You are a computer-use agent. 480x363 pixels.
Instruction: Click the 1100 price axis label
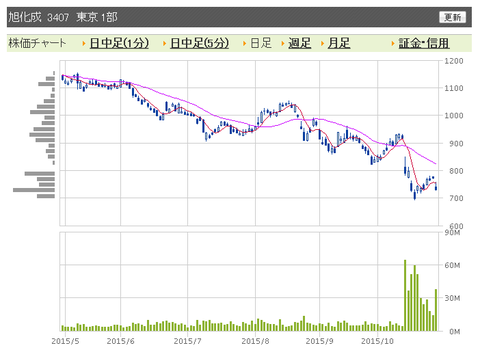click(454, 88)
